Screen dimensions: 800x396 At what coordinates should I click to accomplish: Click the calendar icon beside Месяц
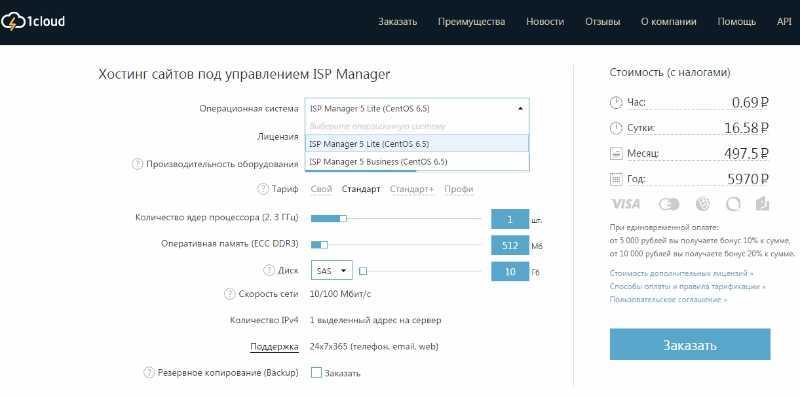pos(616,154)
